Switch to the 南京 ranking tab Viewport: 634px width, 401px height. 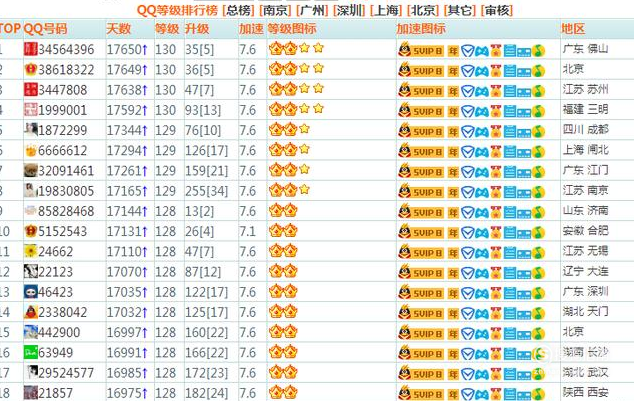[x=275, y=10]
